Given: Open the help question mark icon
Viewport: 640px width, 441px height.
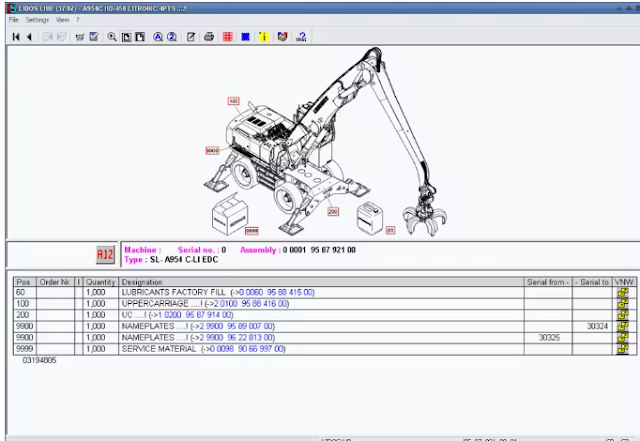Looking at the screenshot, I should coord(301,37).
